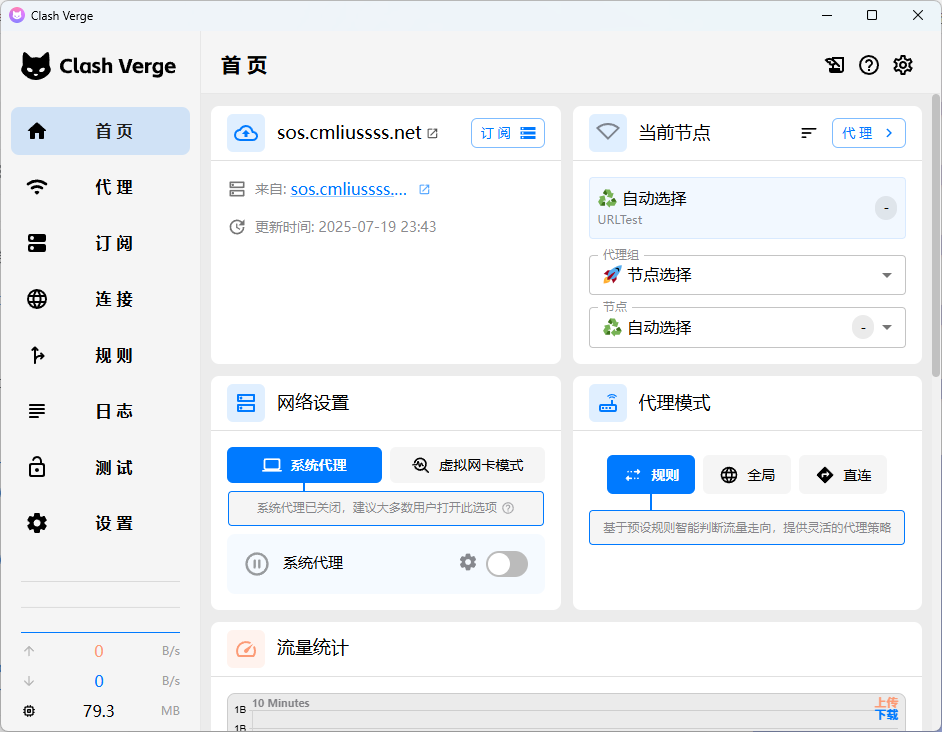Go to the 代理 proxies page in sidebar

[x=100, y=187]
